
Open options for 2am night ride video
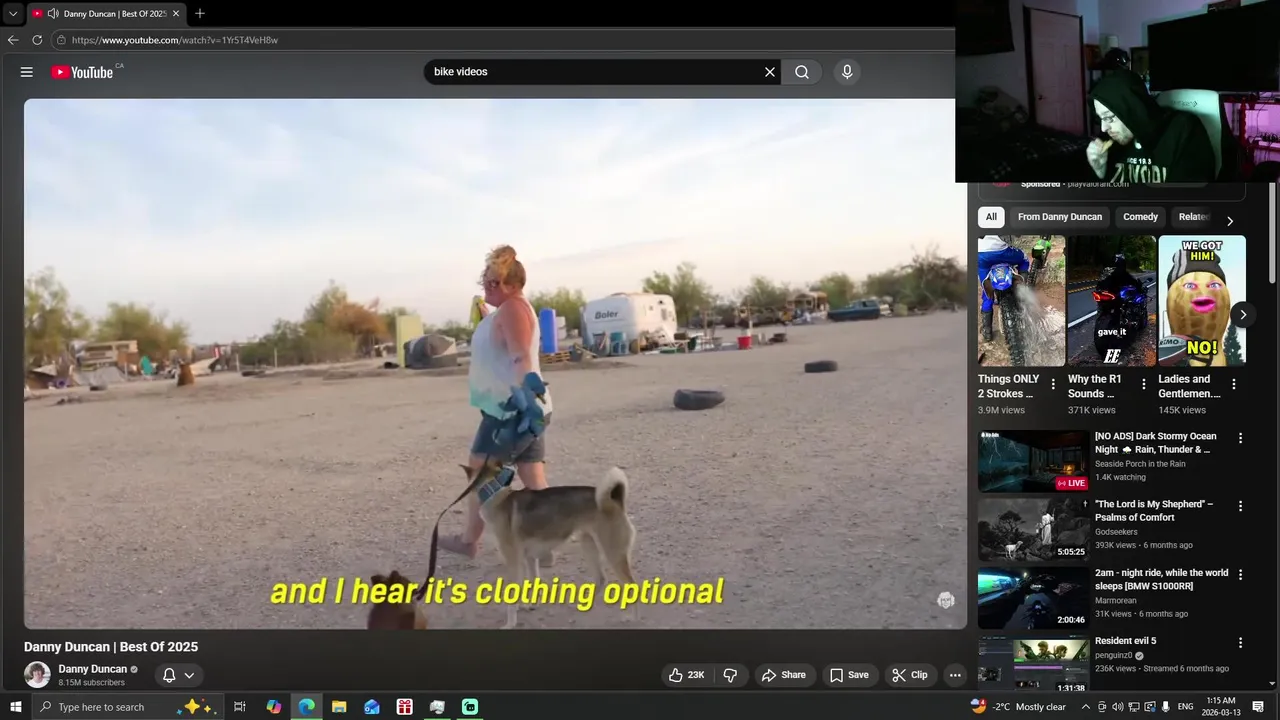pyautogui.click(x=1240, y=575)
